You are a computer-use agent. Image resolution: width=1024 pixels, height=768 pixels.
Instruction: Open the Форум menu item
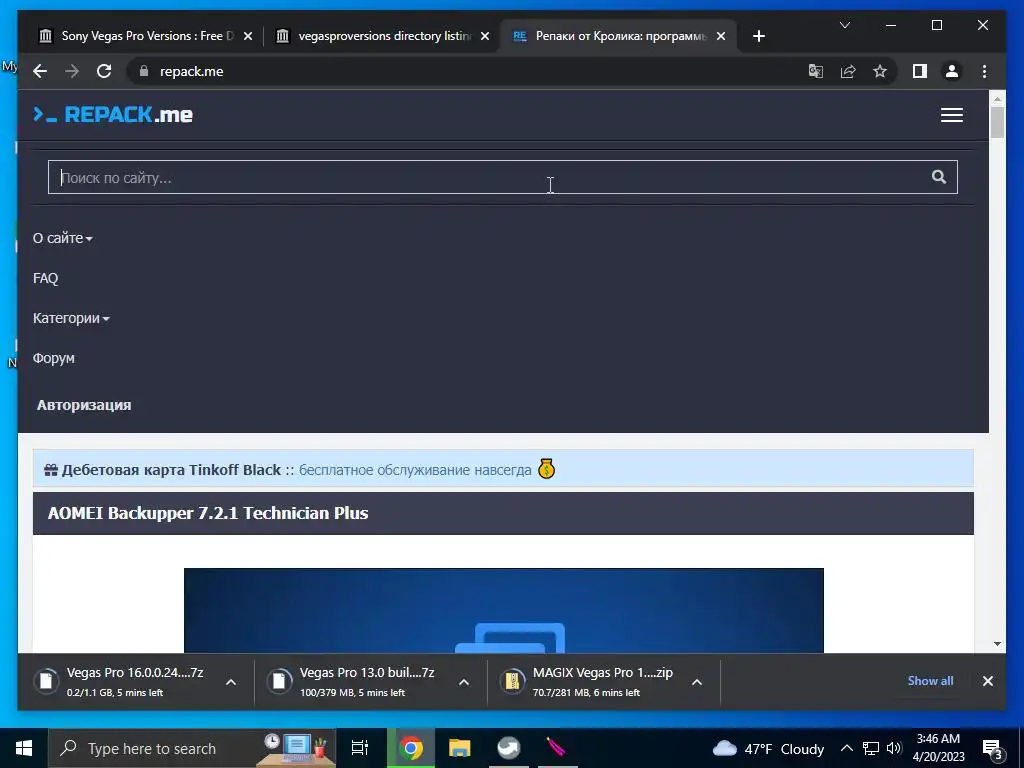[x=54, y=359]
